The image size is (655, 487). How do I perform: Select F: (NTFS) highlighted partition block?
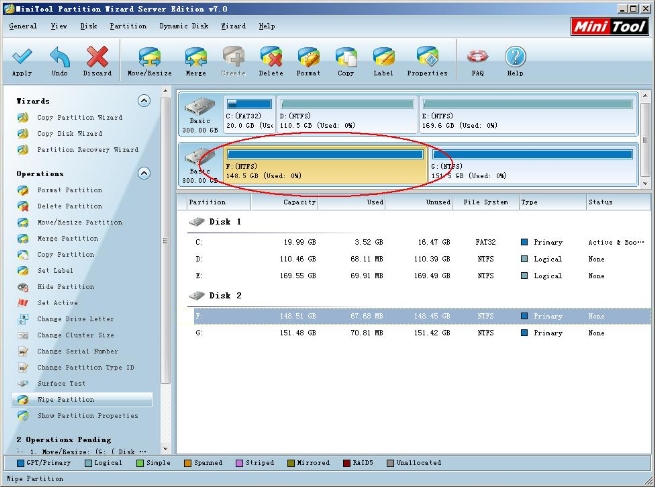pos(325,165)
